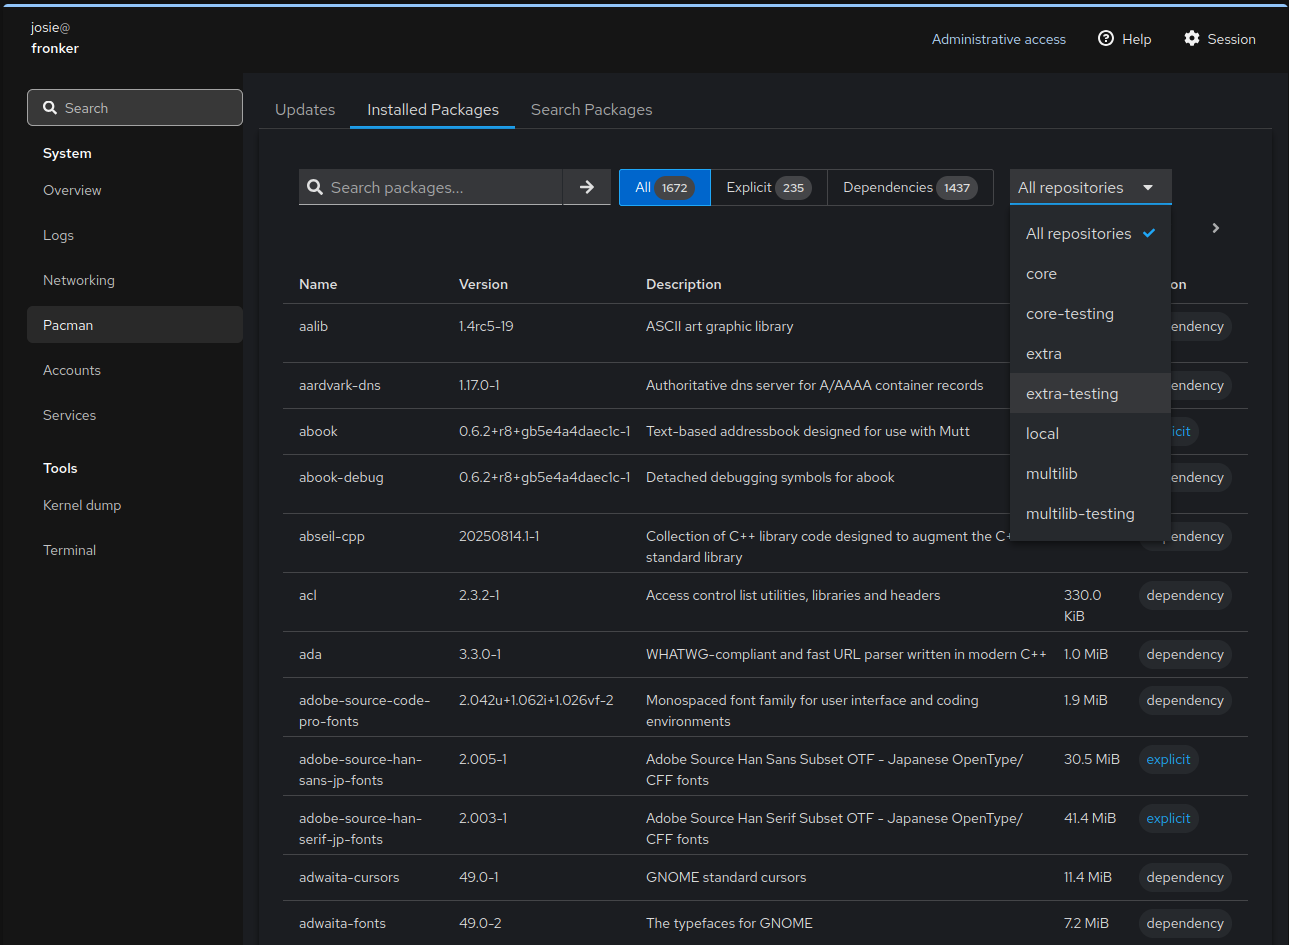Collapse the All repositories dropdown

point(1089,187)
